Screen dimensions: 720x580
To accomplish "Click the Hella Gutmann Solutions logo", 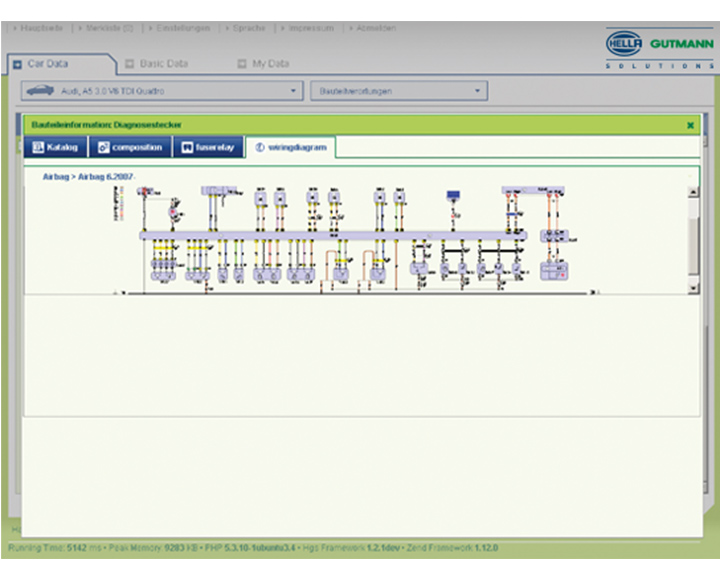I will click(x=660, y=49).
